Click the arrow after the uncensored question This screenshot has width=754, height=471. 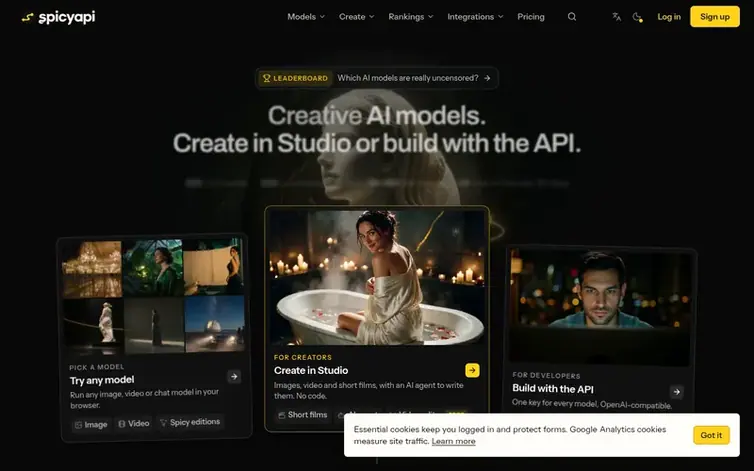(x=487, y=78)
